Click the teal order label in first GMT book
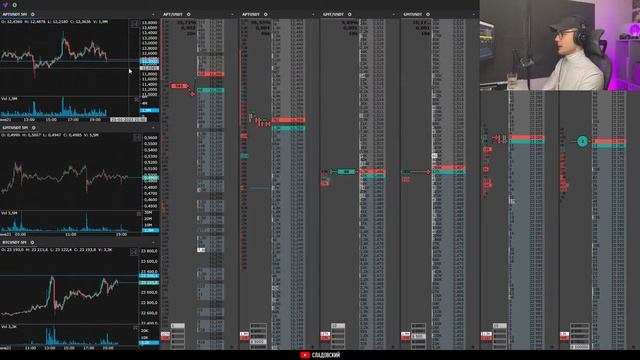 point(346,172)
